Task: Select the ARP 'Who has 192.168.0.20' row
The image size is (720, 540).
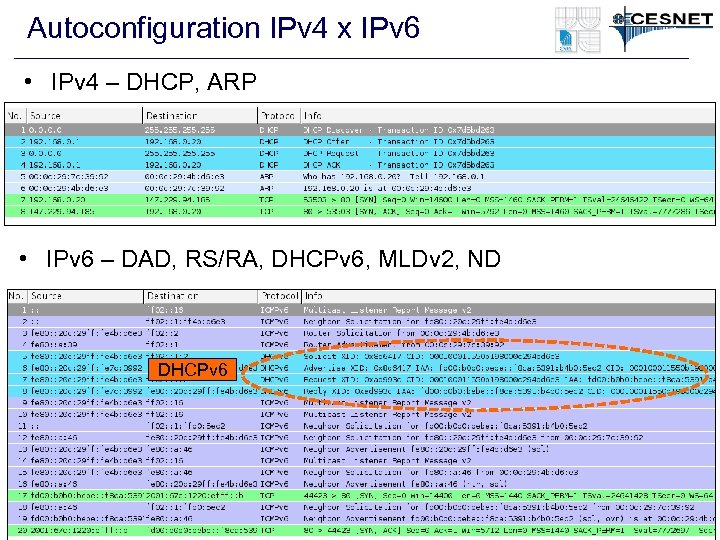Action: 360,176
